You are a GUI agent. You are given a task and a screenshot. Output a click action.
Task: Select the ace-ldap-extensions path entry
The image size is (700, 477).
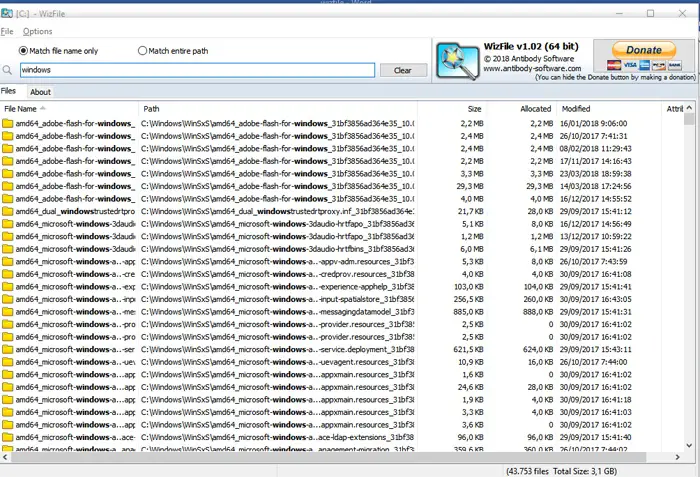[x=278, y=437]
